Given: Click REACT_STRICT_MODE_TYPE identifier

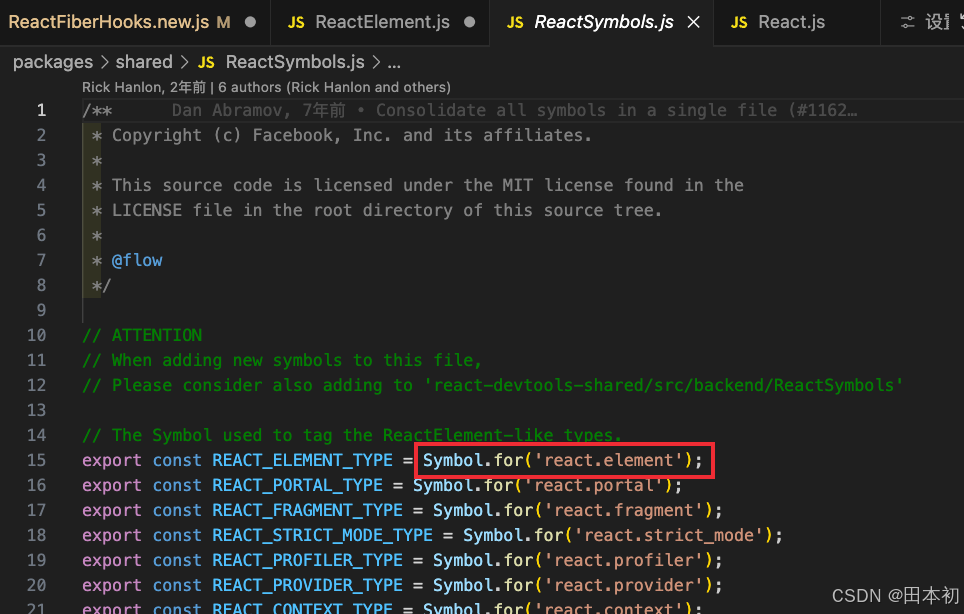Looking at the screenshot, I should coord(322,535).
